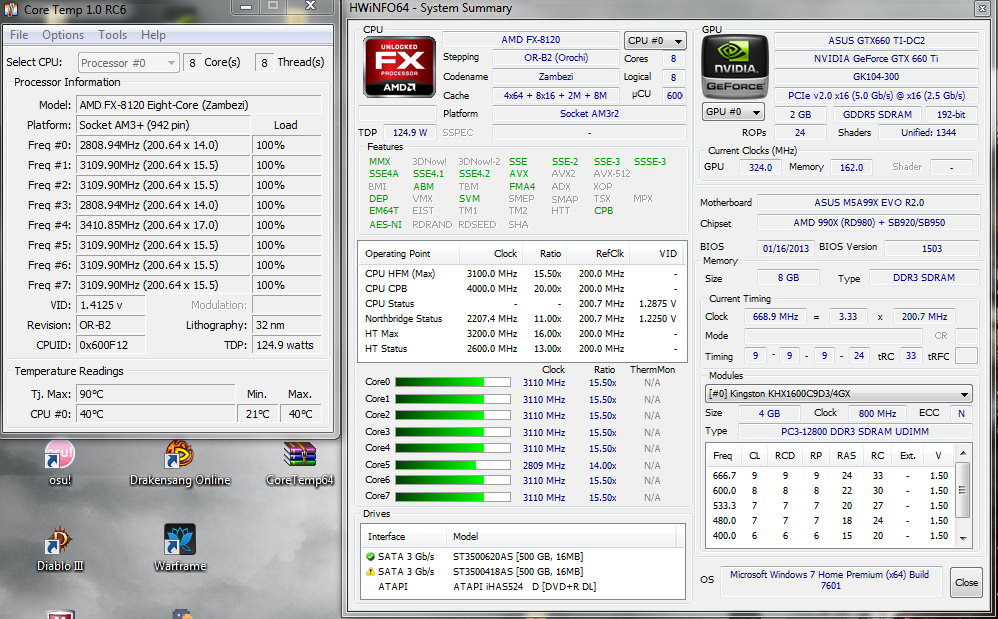
Task: Click the Core0 usage bar
Action: pos(453,382)
